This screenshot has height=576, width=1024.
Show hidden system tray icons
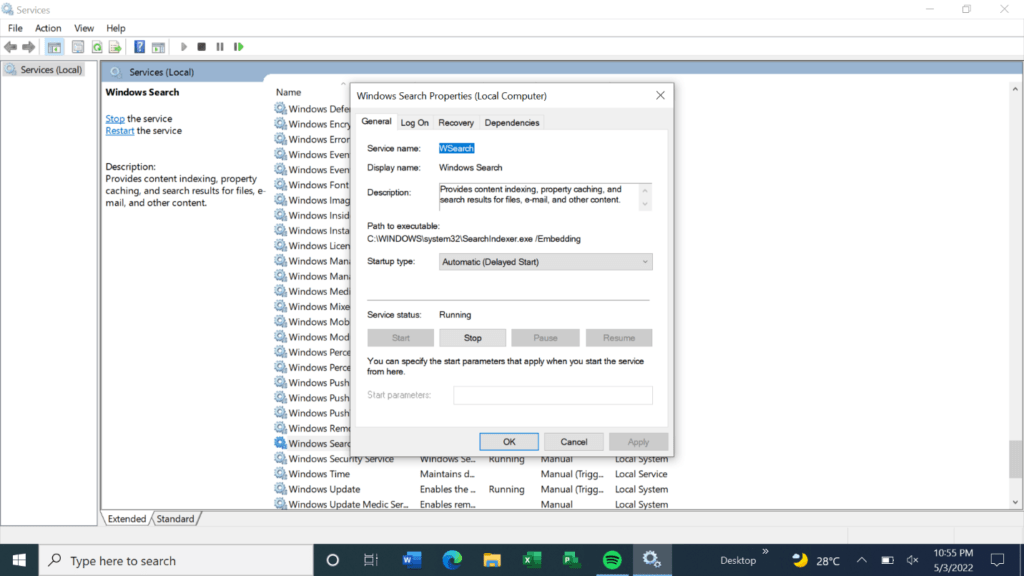tap(860, 560)
